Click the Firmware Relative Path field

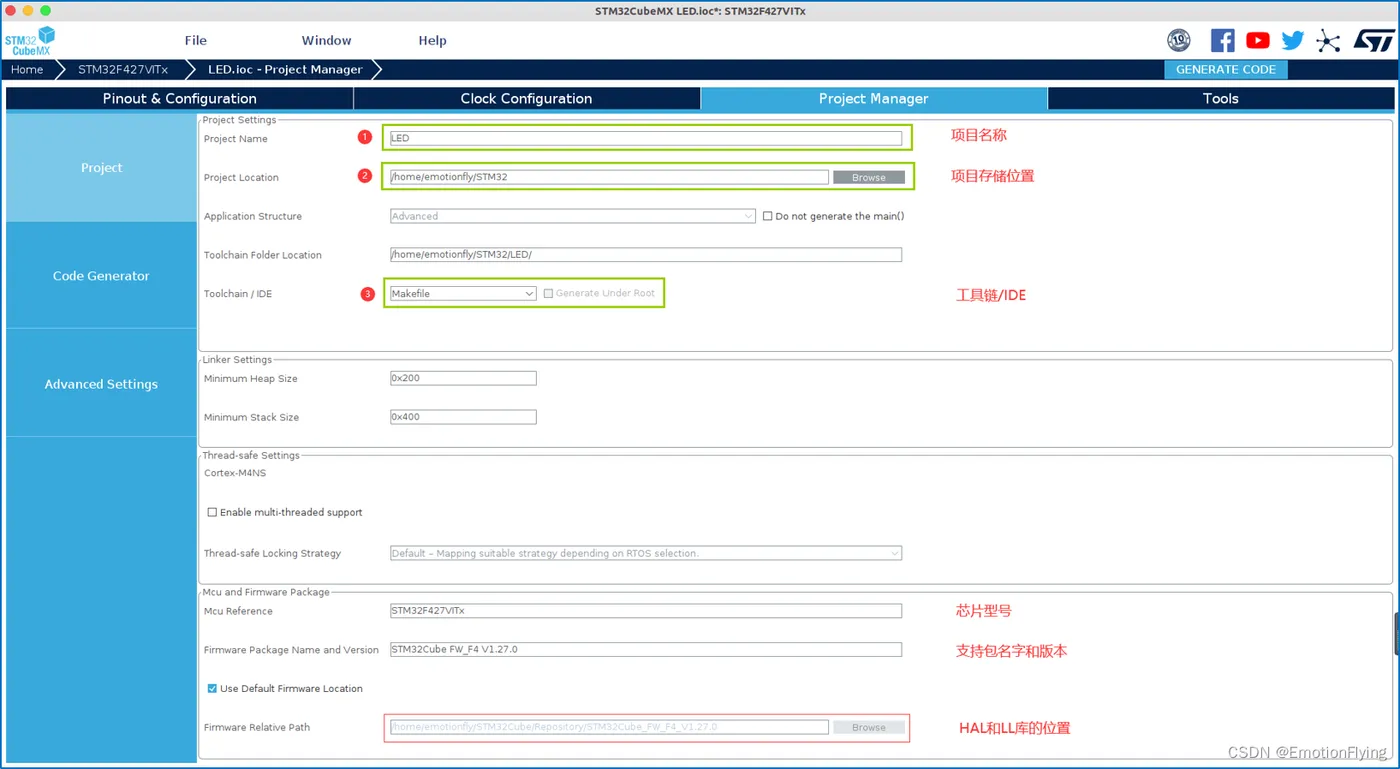click(609, 727)
